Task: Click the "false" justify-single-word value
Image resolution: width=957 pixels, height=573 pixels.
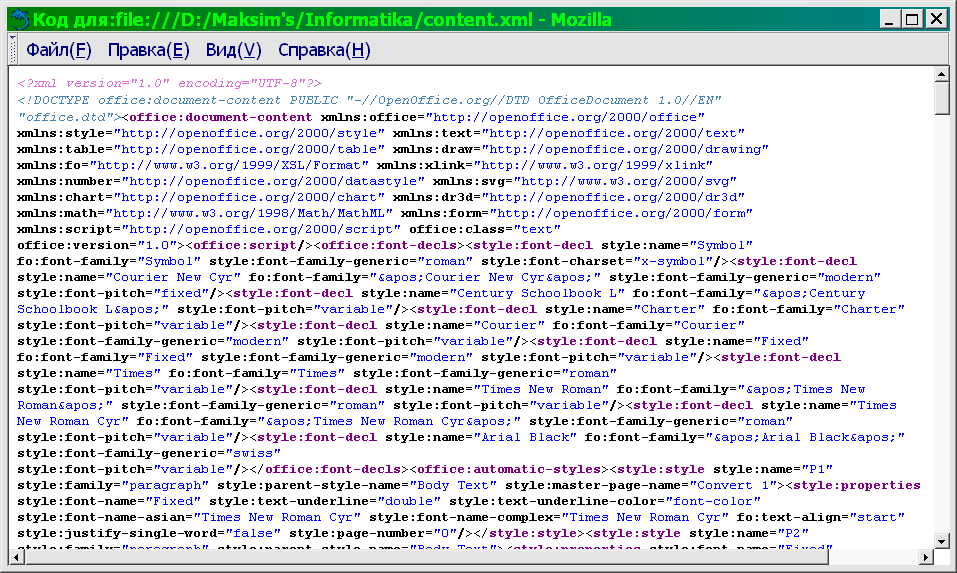Action: point(253,533)
